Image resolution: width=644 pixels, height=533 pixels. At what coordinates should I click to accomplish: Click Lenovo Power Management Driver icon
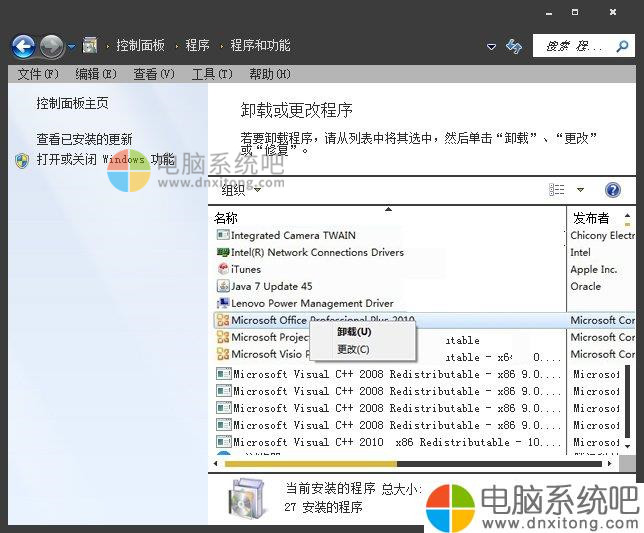pos(223,303)
